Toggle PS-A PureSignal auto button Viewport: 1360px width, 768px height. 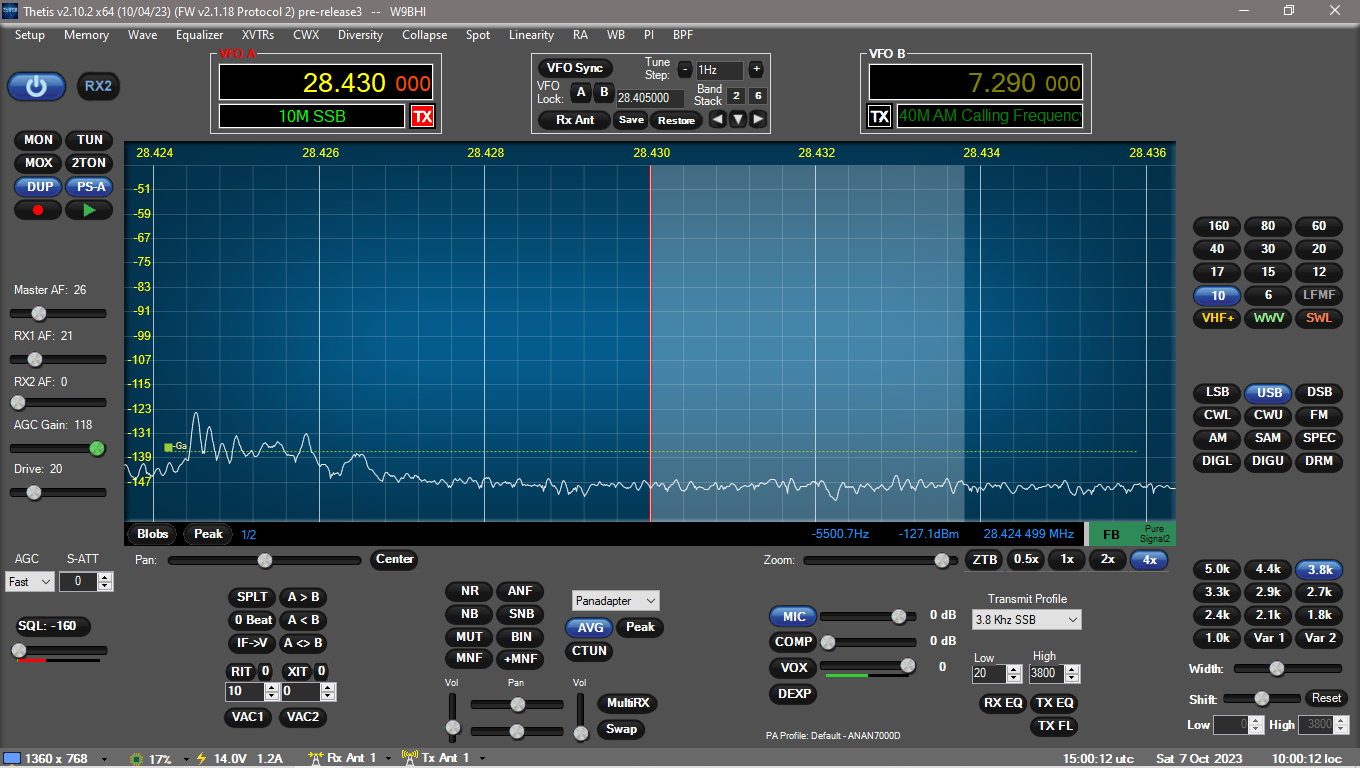click(89, 186)
